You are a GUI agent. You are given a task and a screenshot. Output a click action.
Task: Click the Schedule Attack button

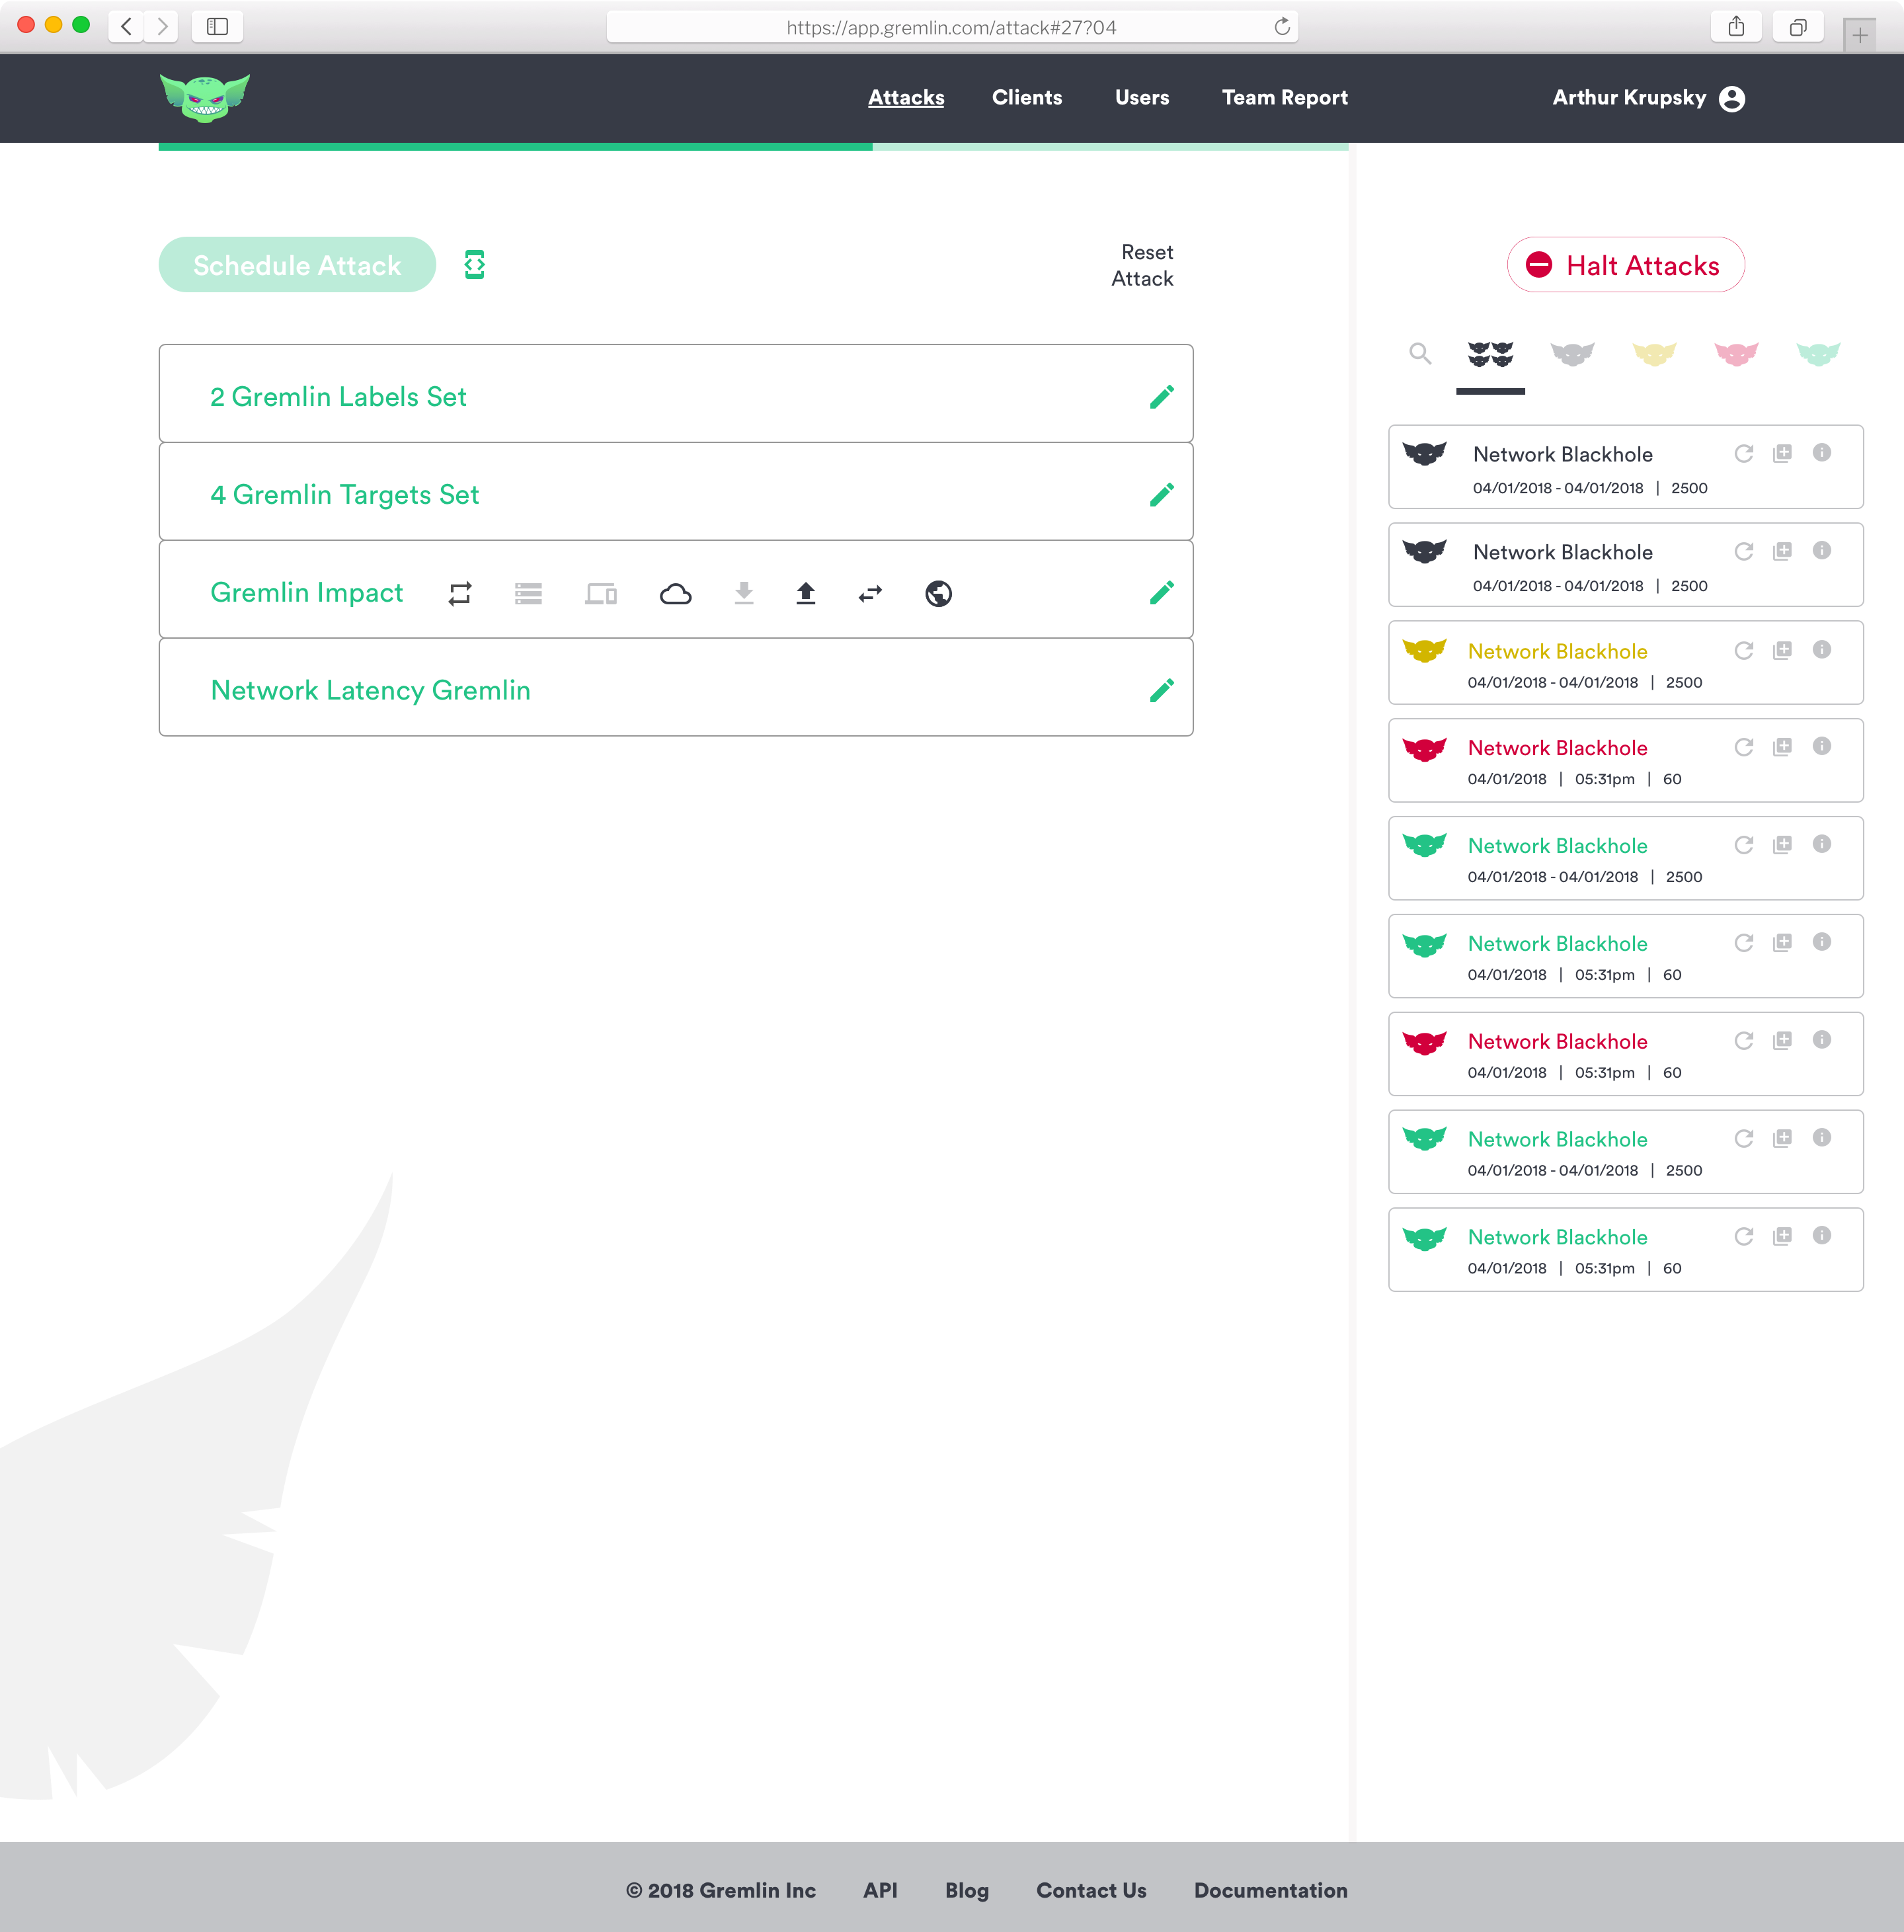click(x=297, y=265)
